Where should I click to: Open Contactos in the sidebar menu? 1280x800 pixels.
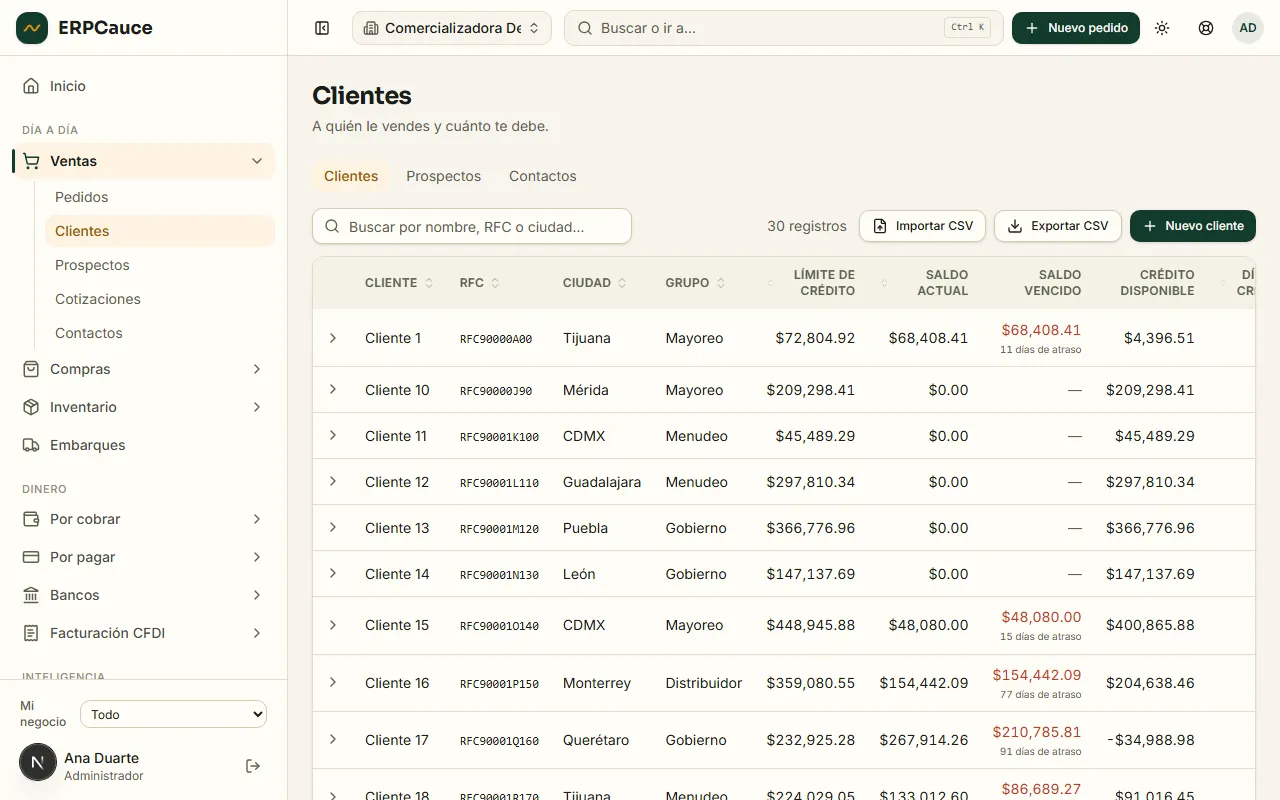[160, 333]
